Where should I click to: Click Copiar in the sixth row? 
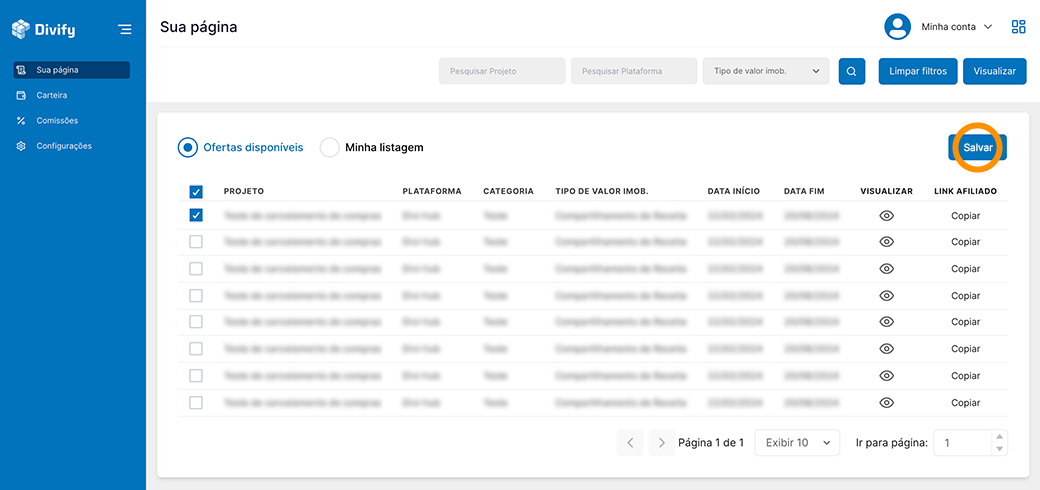tap(965, 349)
